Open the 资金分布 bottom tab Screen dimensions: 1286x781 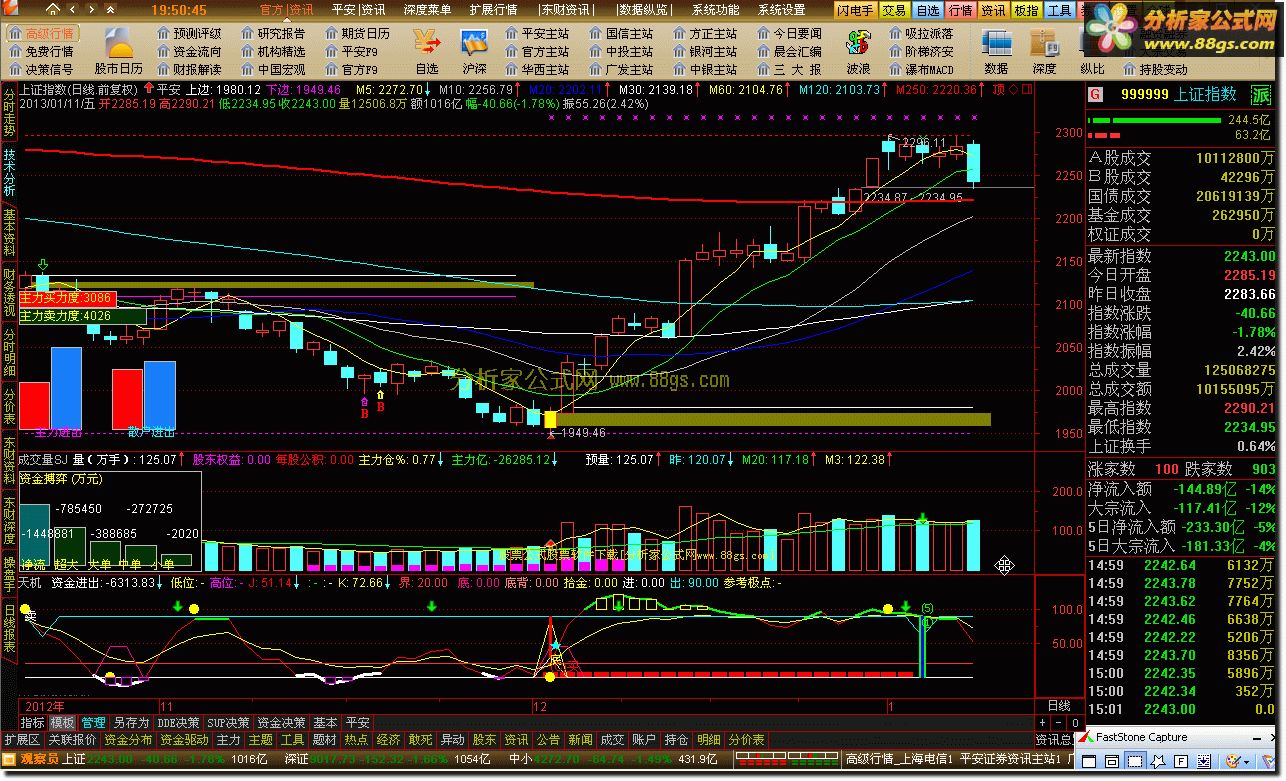click(x=128, y=740)
